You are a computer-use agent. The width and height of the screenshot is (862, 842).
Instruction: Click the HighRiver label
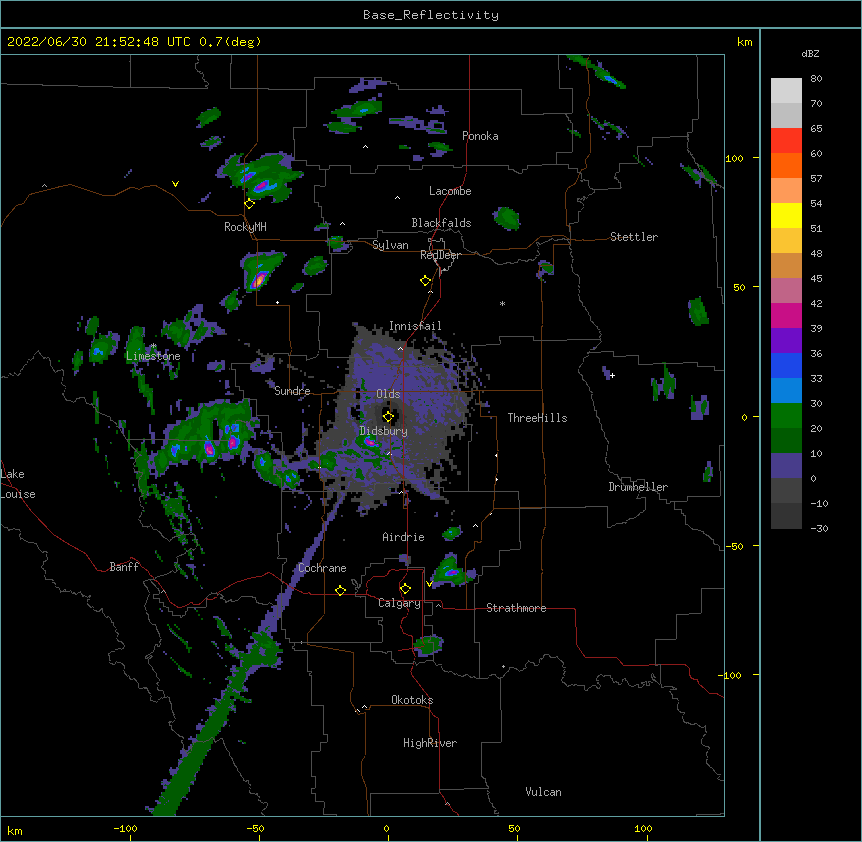[430, 743]
